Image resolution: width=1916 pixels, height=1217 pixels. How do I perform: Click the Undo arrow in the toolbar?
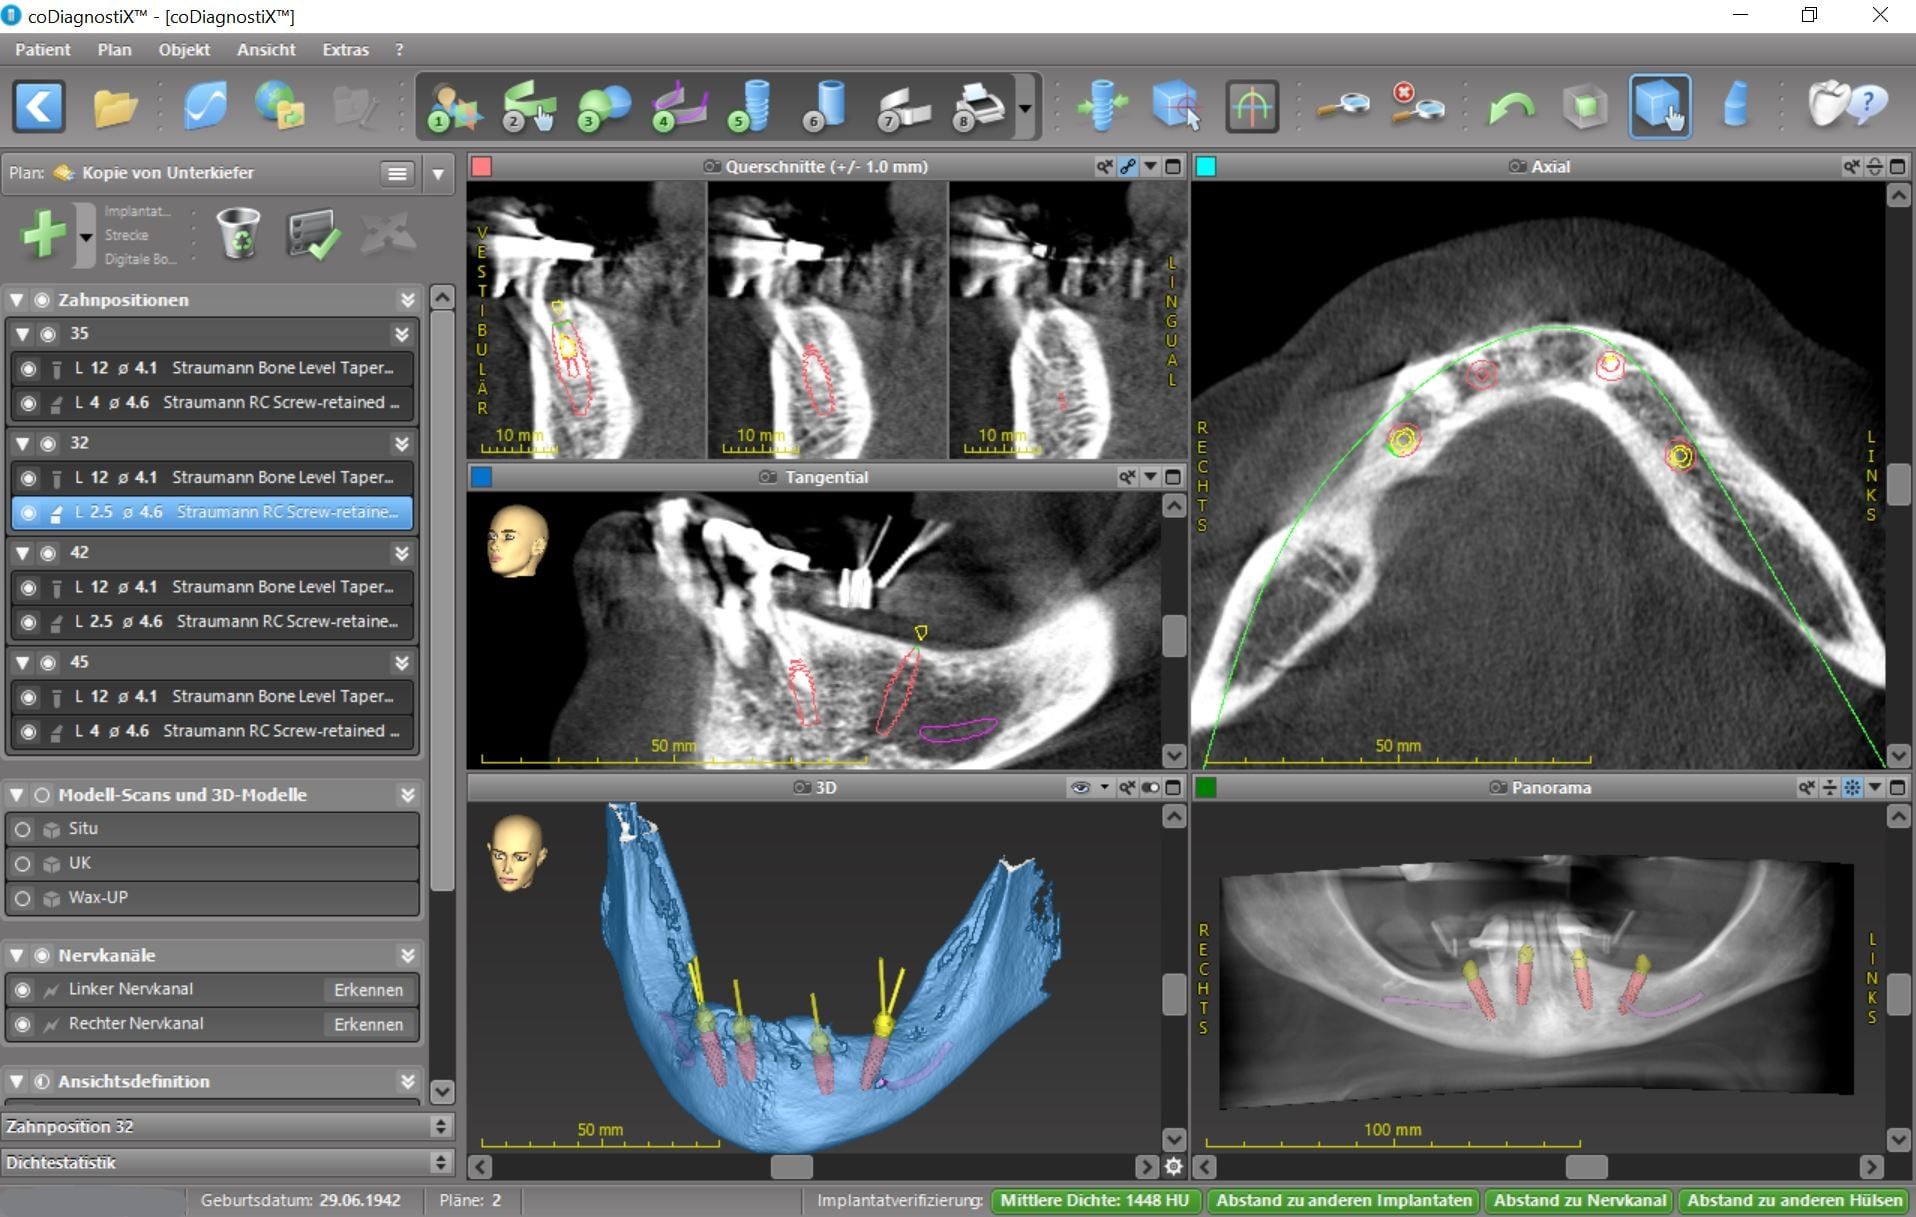click(x=1513, y=105)
